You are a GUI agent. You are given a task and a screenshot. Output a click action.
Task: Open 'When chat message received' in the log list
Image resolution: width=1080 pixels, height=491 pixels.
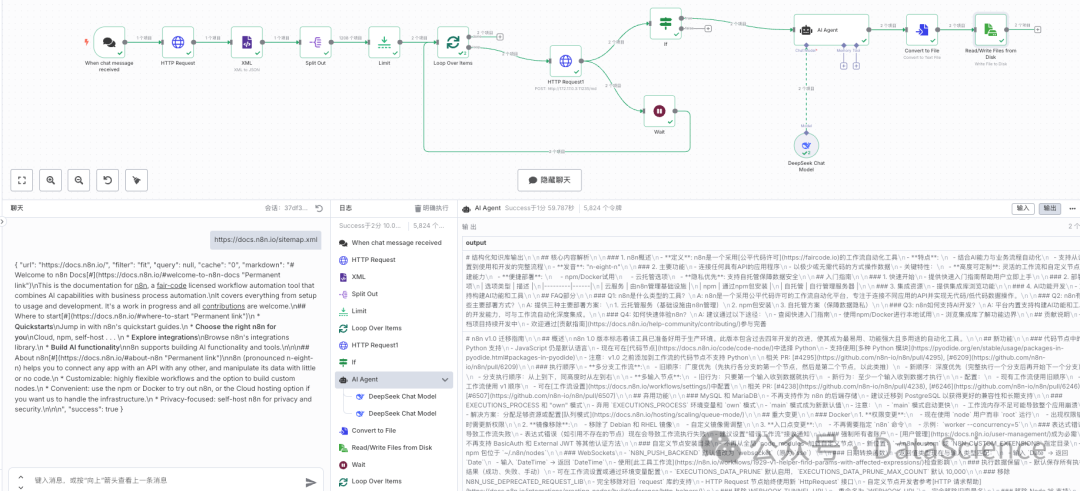tap(394, 242)
